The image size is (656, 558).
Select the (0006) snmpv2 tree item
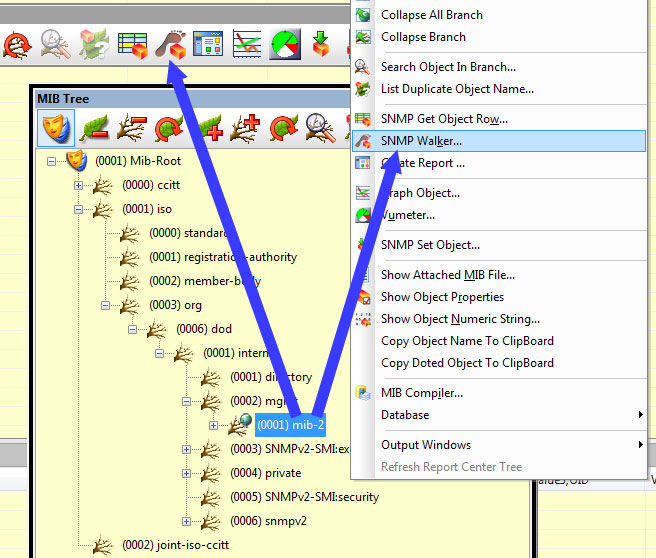[268, 521]
